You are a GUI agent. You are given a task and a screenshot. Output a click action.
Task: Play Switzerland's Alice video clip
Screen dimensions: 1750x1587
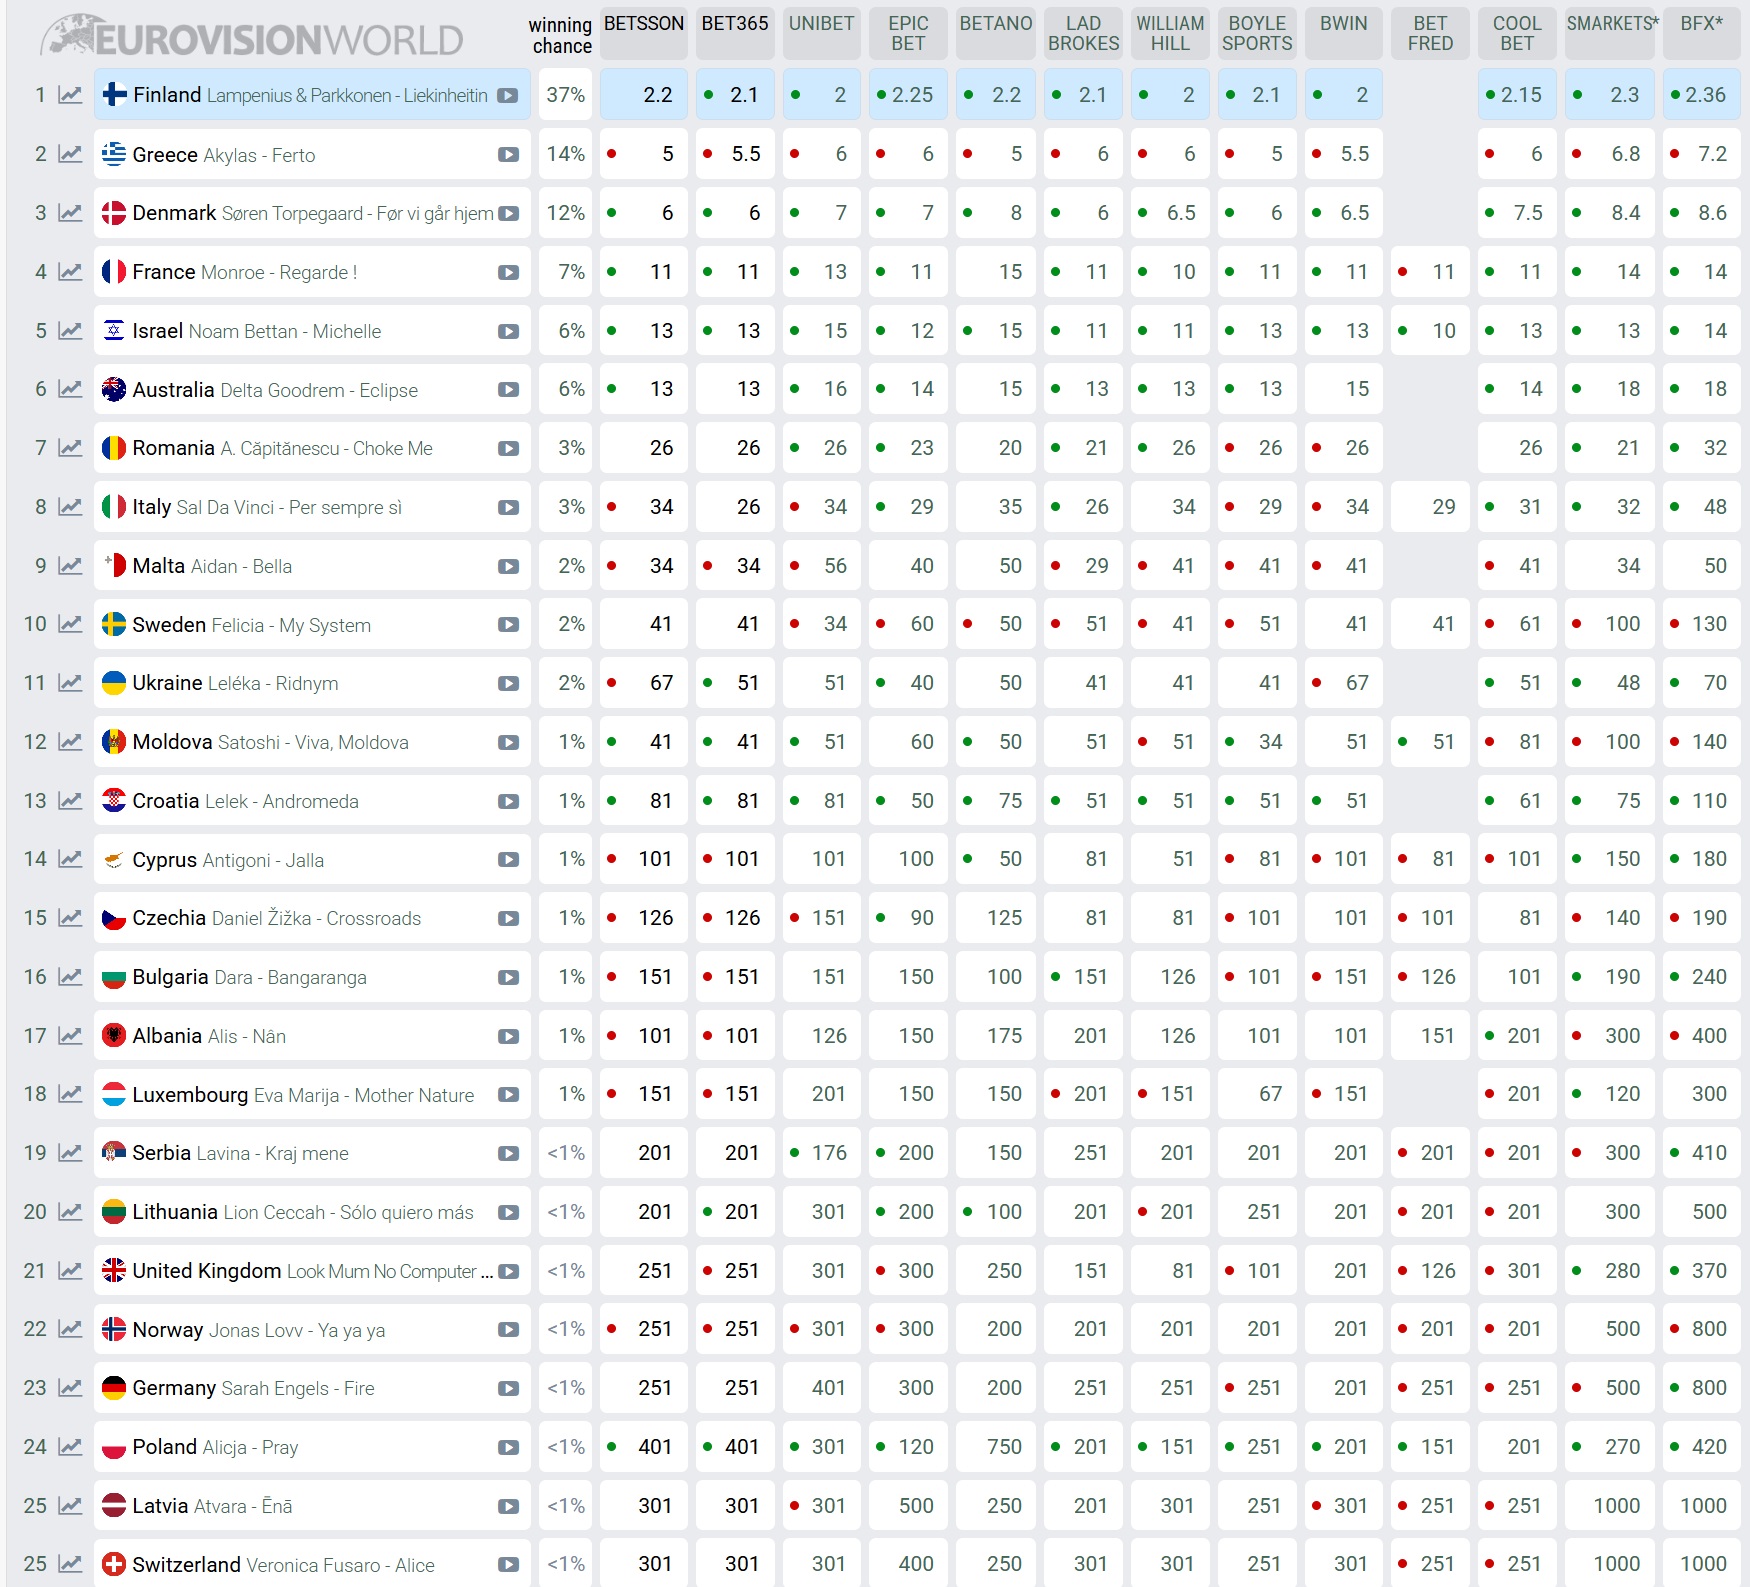[x=508, y=1565]
